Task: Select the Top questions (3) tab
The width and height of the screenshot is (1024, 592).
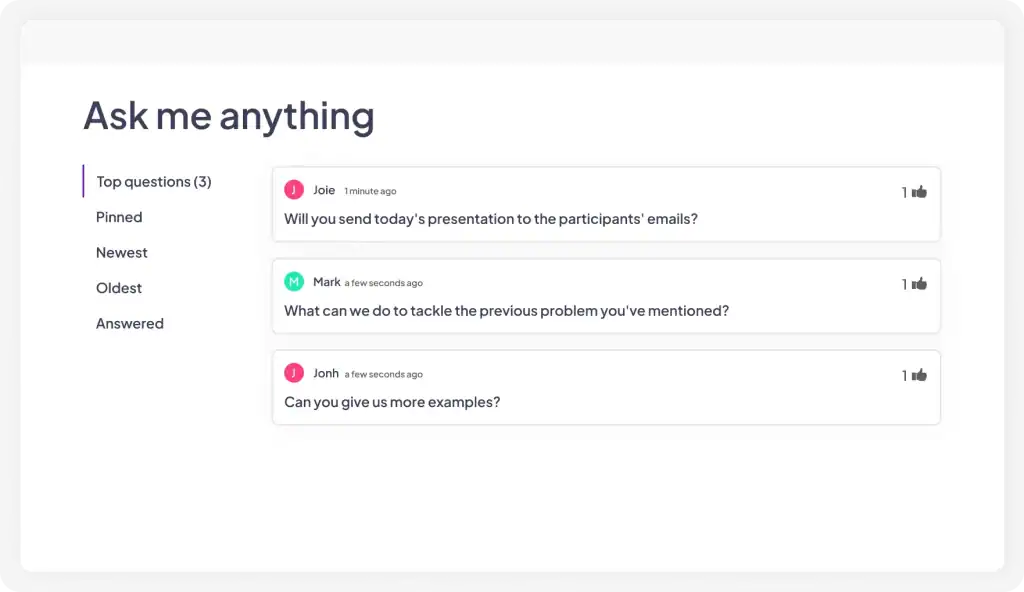Action: [x=153, y=182]
